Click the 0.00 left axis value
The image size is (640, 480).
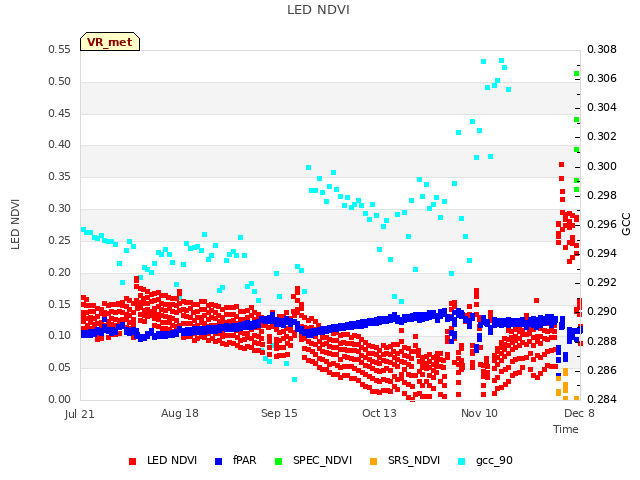(60, 399)
